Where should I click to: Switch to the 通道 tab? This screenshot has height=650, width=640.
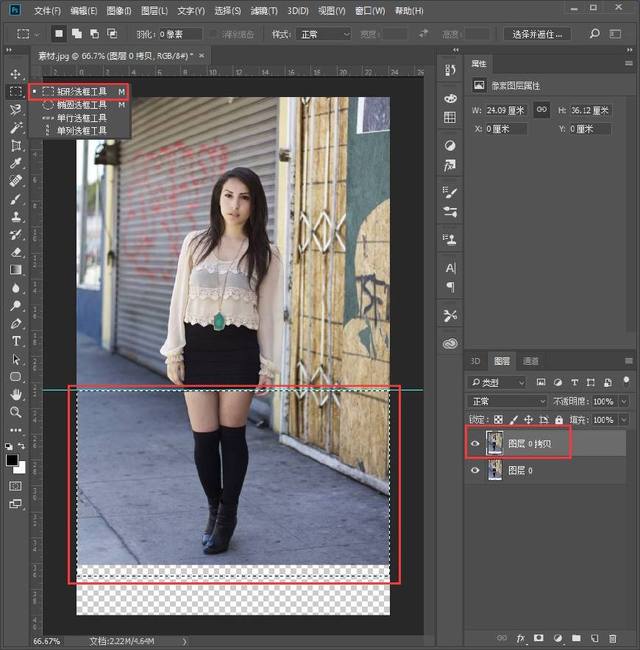pyautogui.click(x=531, y=361)
